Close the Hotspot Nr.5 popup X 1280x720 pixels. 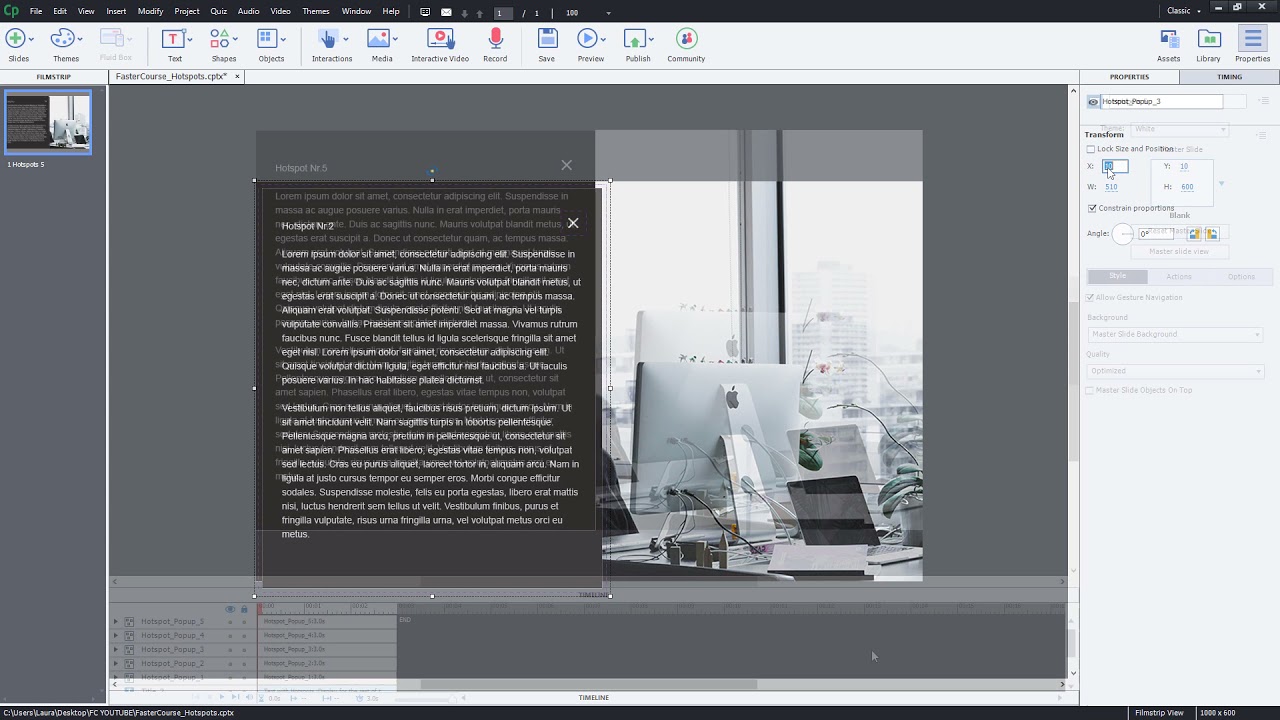point(567,165)
